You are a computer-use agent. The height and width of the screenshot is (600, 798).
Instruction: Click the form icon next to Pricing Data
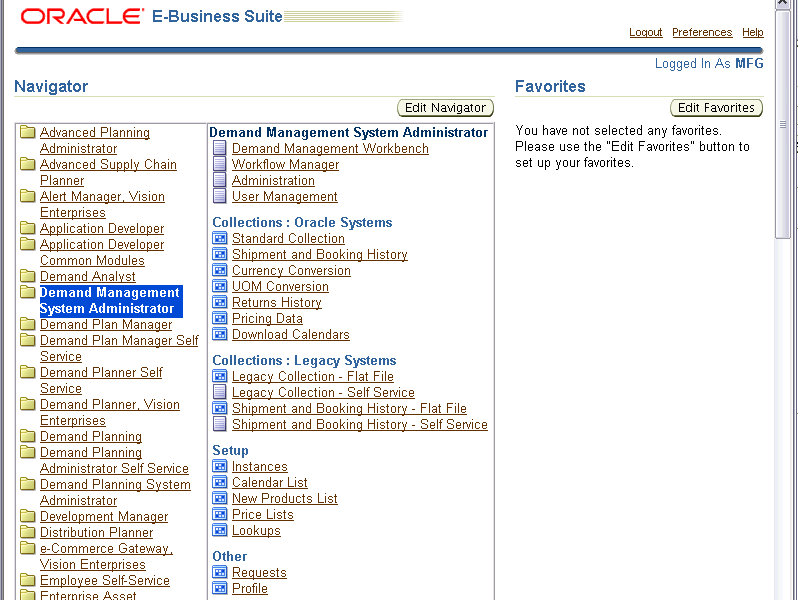pos(219,318)
